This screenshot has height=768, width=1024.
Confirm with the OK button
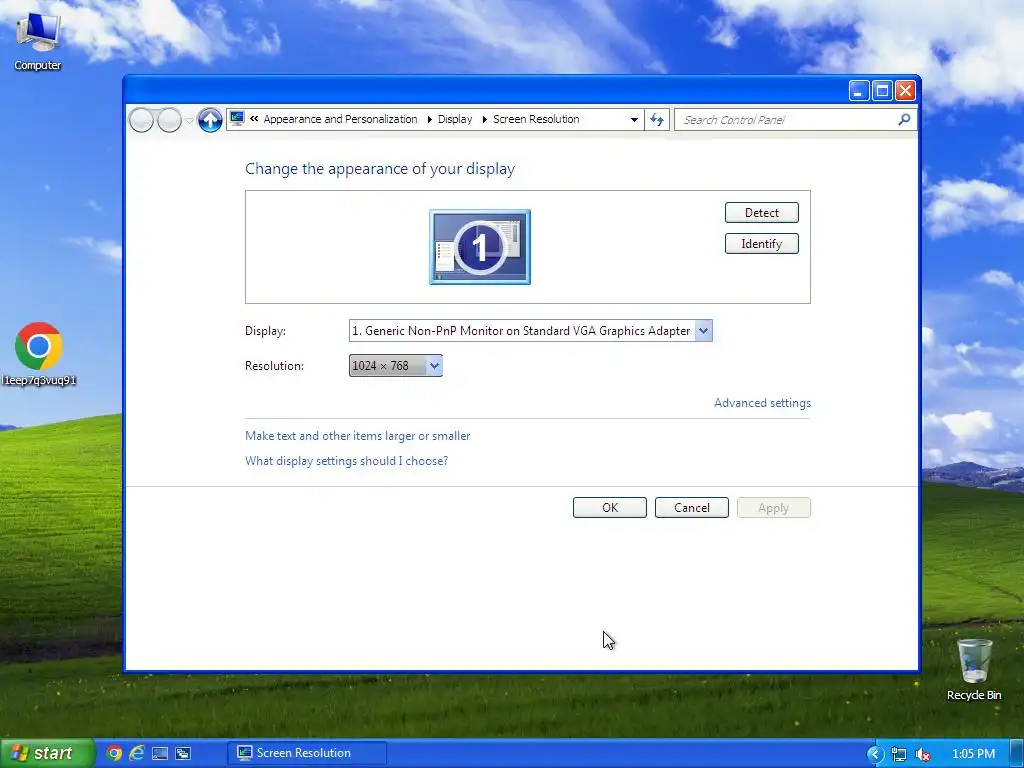(609, 507)
